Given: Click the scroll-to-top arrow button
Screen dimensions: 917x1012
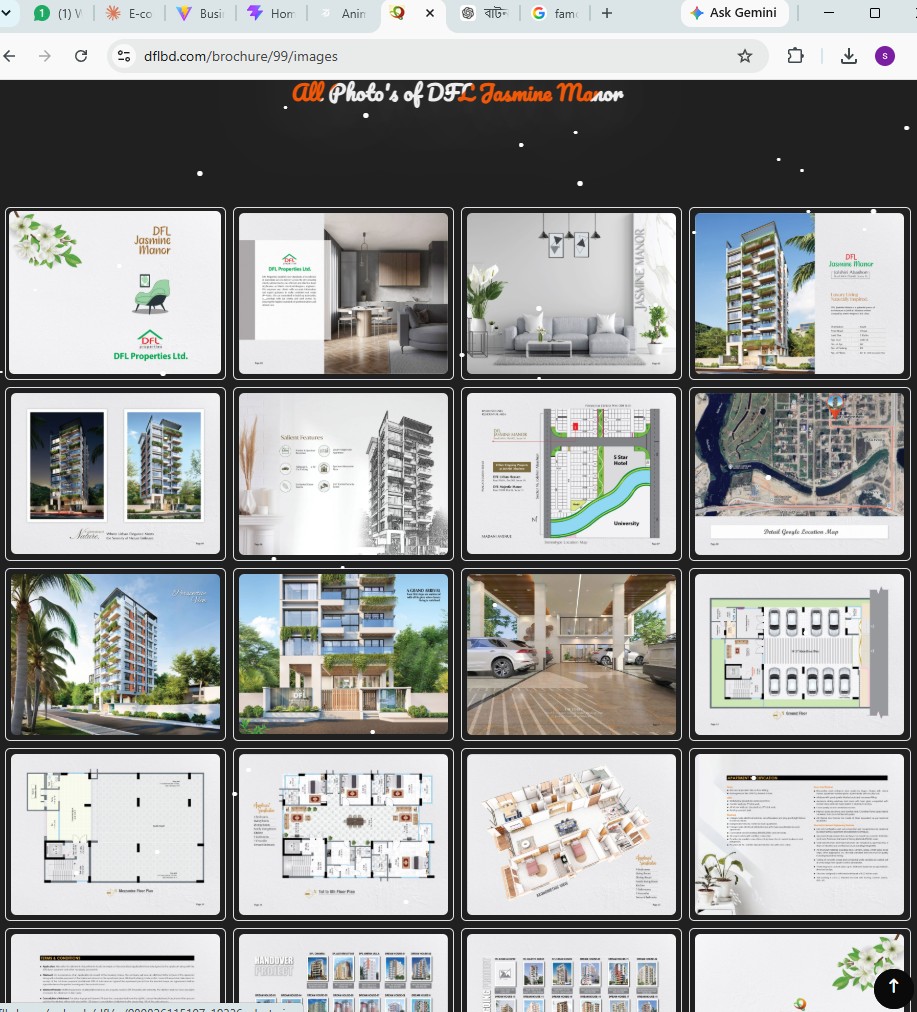Looking at the screenshot, I should (893, 986).
